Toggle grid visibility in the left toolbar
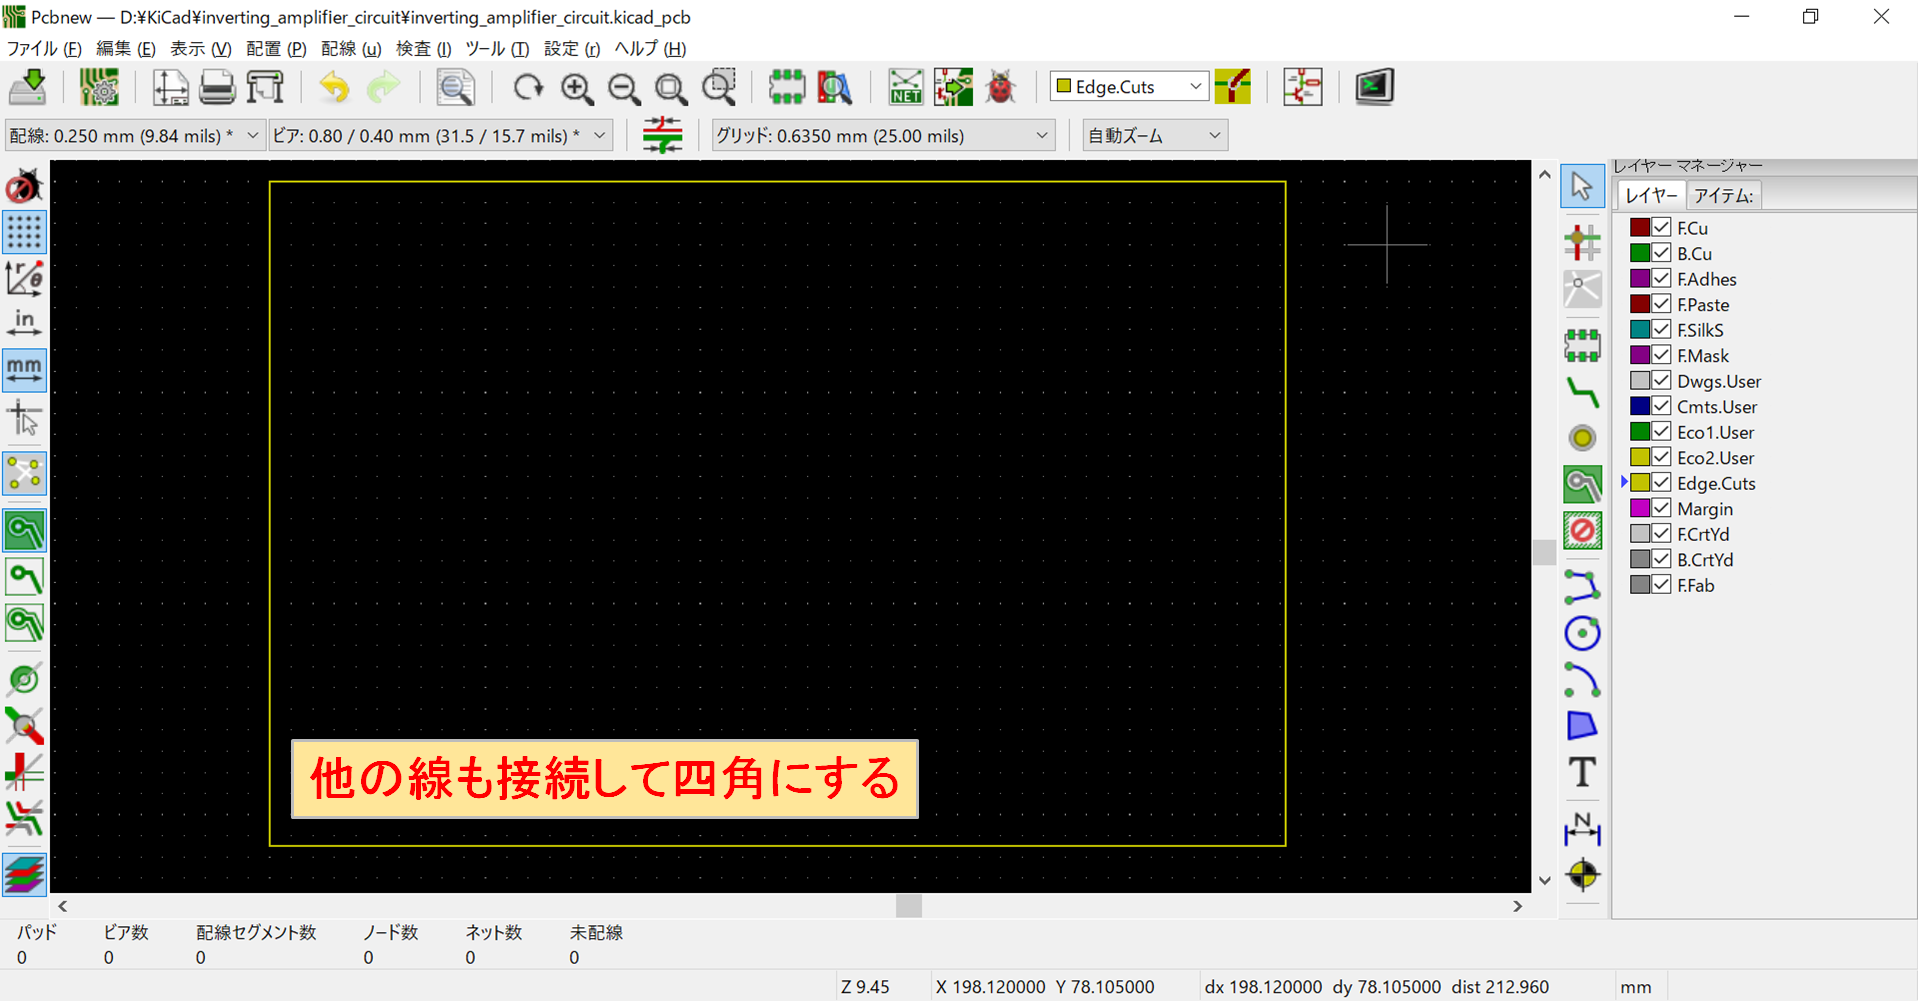Screen dimensions: 1918x1001 (25, 232)
